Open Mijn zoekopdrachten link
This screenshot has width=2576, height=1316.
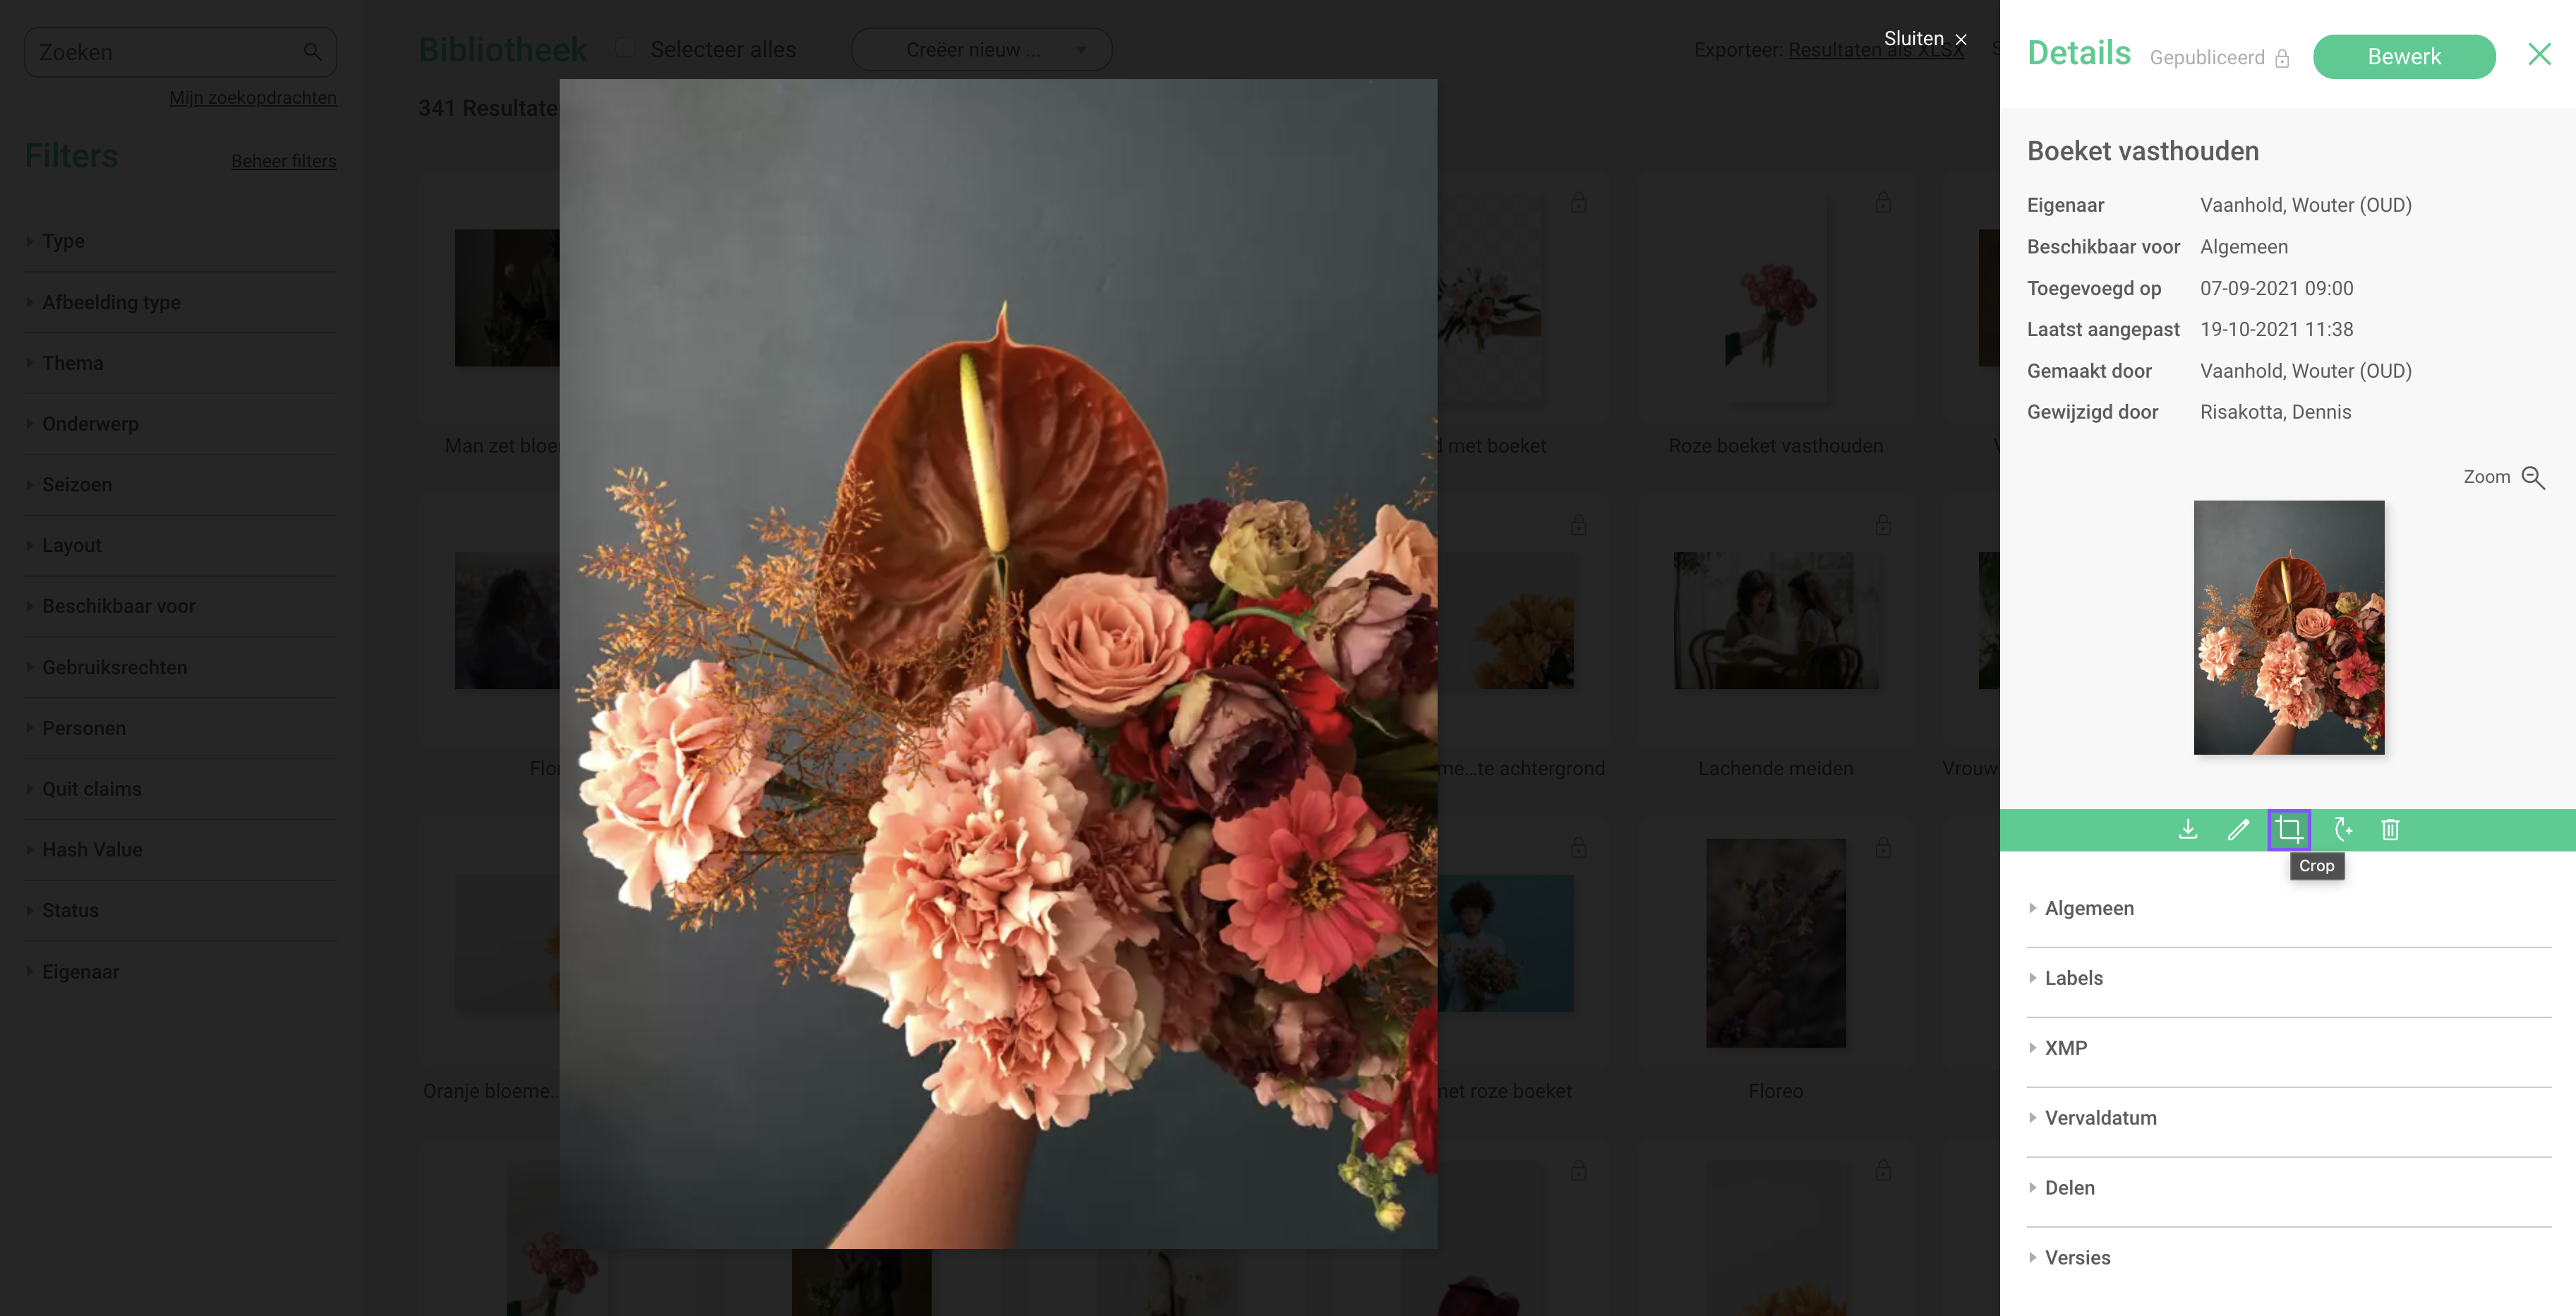pos(253,98)
